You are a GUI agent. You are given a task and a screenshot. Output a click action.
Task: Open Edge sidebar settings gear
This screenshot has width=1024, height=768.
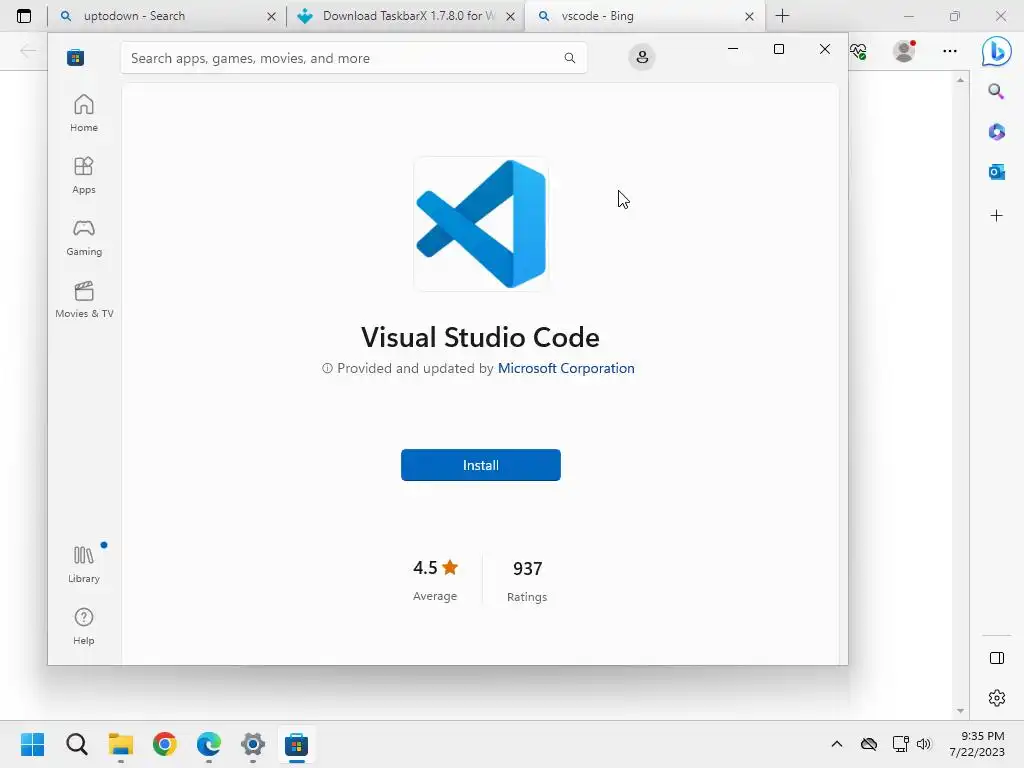pos(997,697)
